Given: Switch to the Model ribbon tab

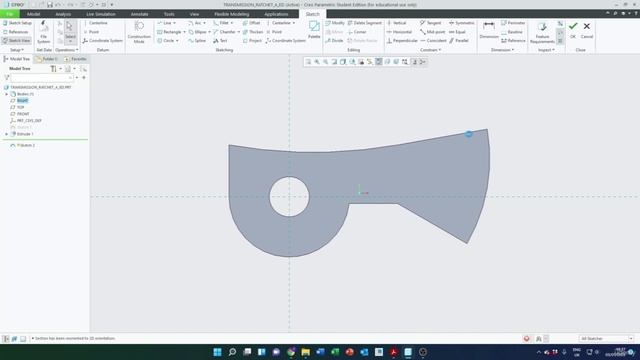Looking at the screenshot, I should (x=33, y=14).
